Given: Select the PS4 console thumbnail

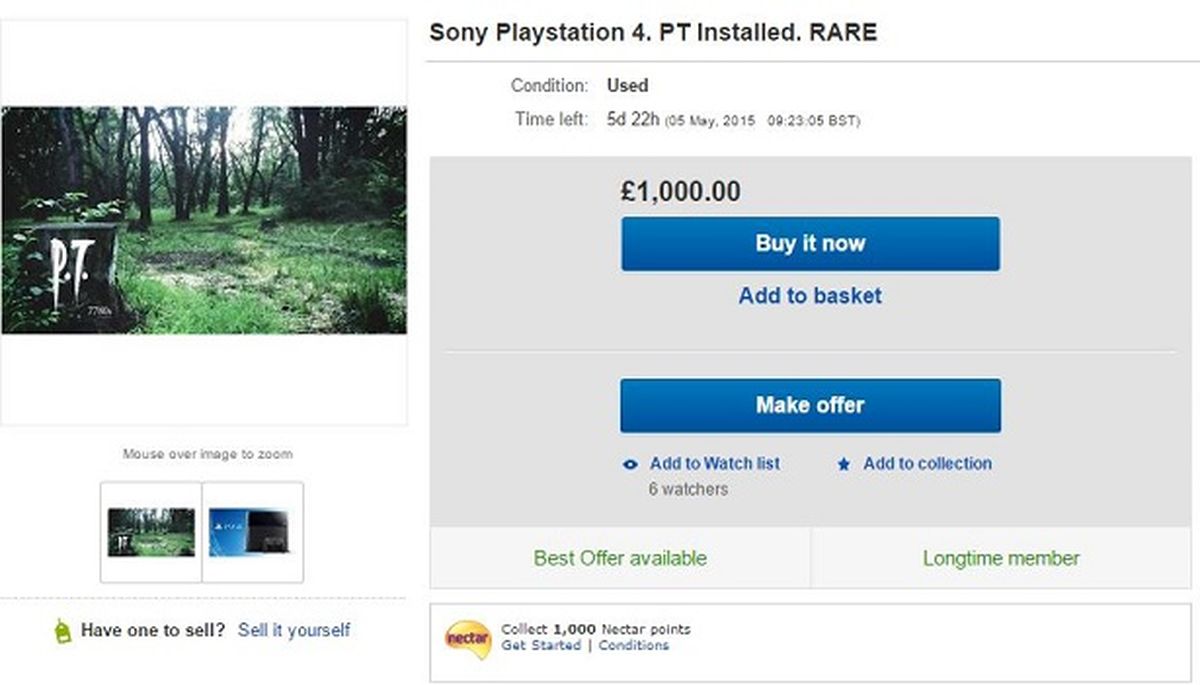Looking at the screenshot, I should coord(253,531).
